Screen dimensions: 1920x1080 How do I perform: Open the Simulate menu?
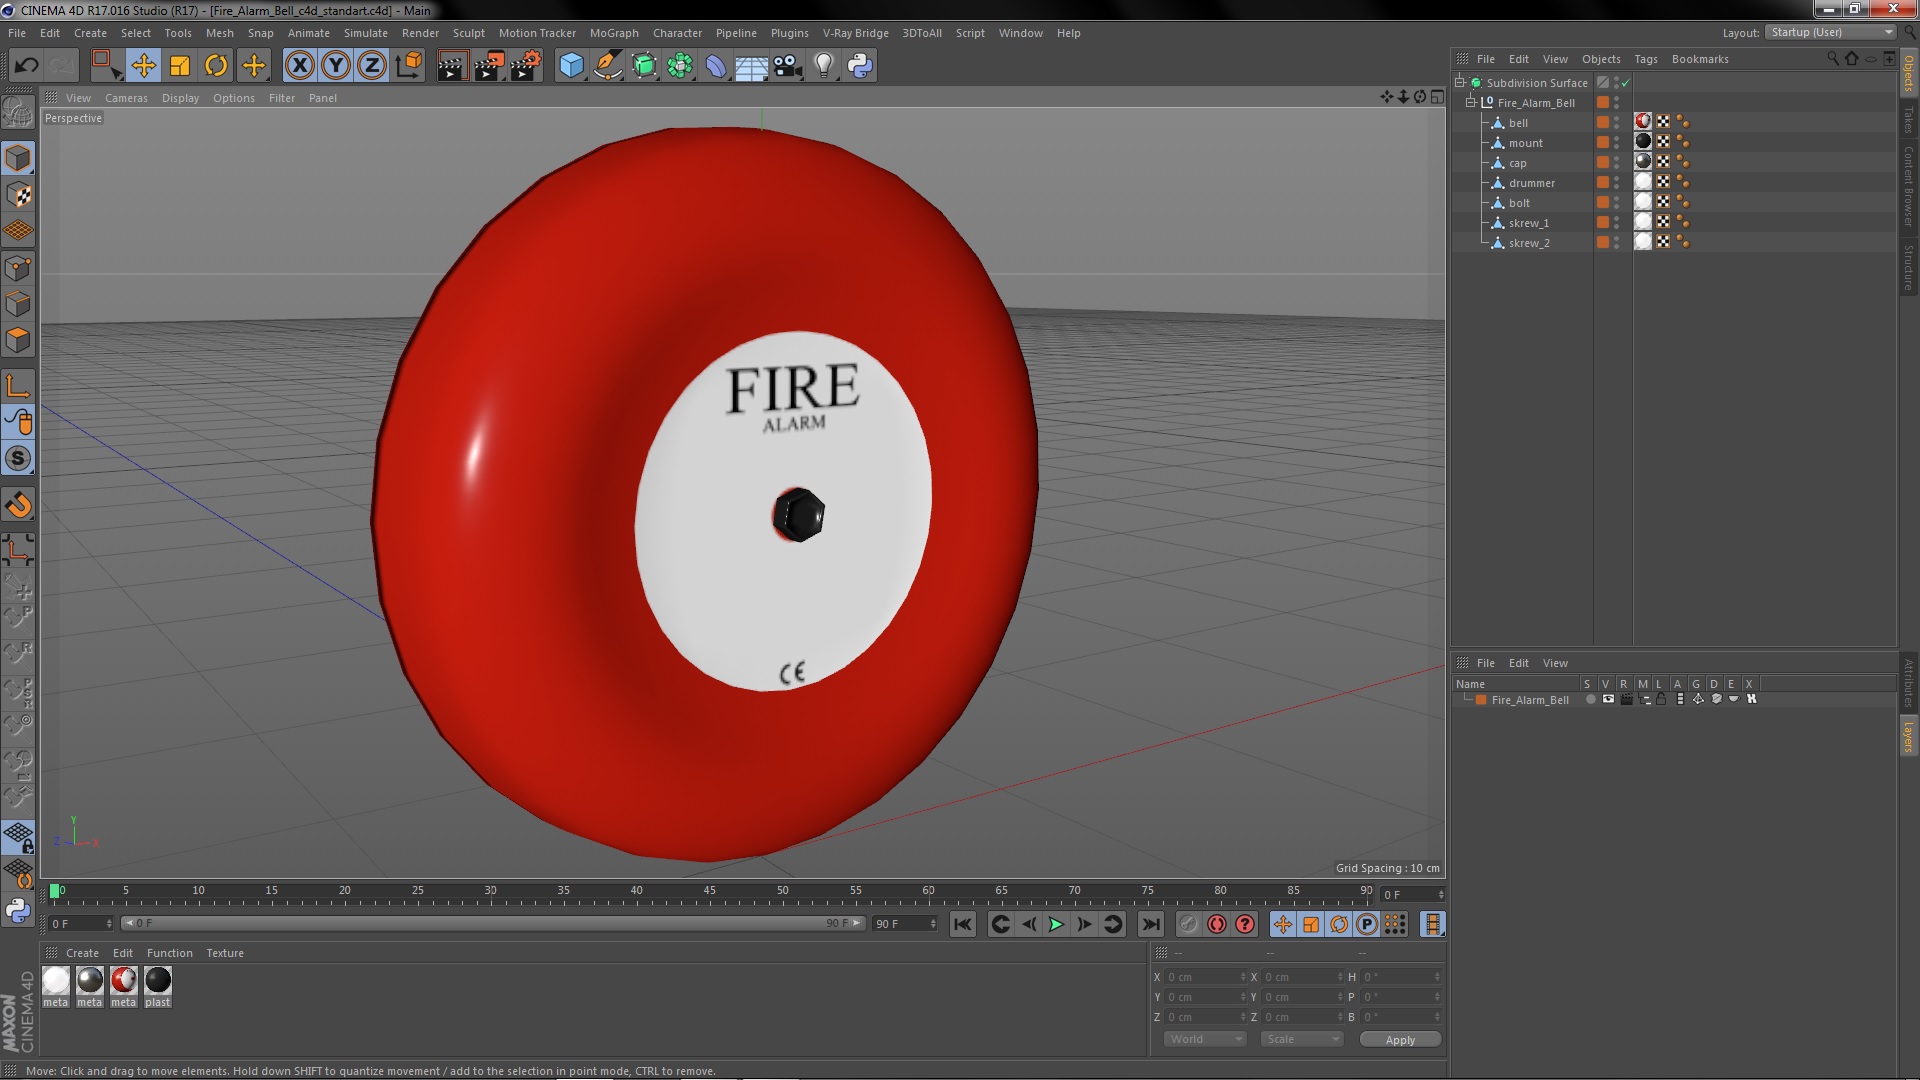click(363, 32)
